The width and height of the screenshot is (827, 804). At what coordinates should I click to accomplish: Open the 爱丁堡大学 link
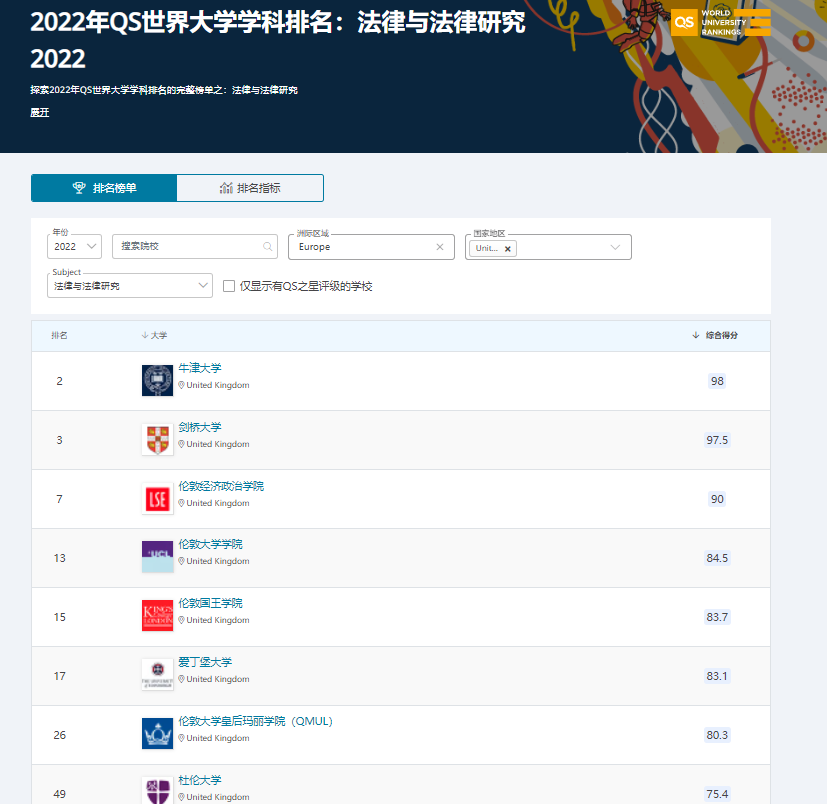point(205,662)
